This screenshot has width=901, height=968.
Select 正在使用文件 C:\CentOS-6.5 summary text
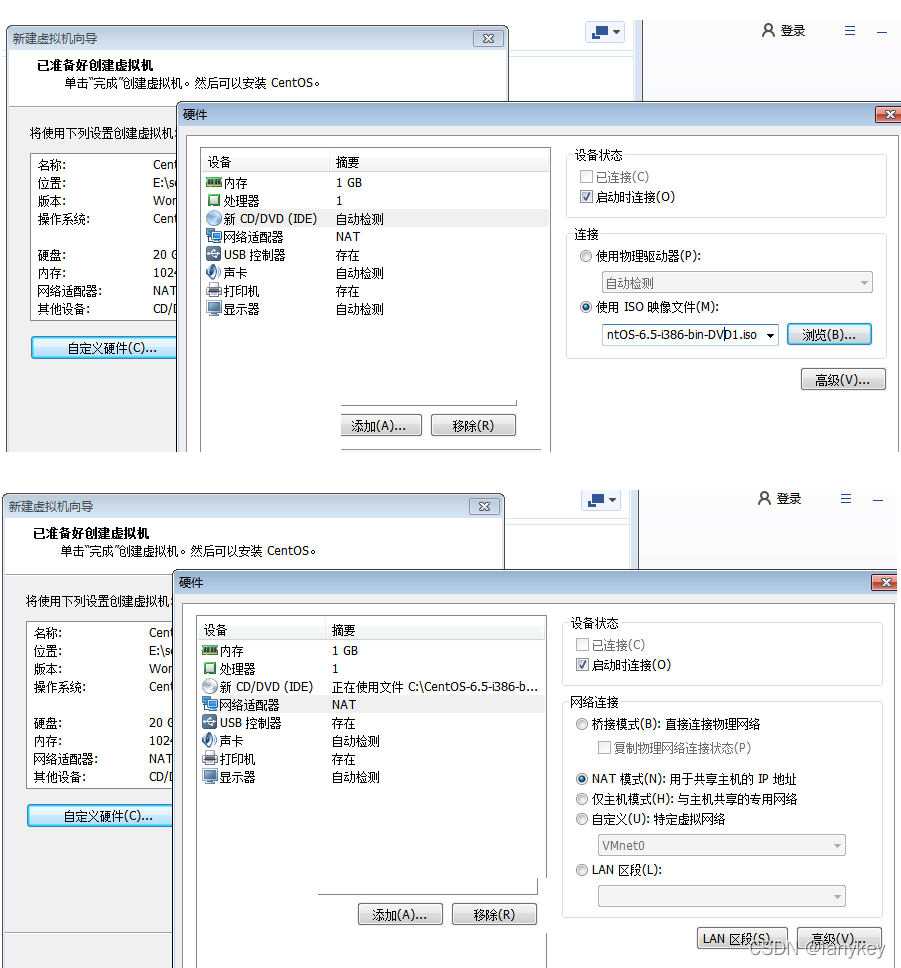[435, 686]
